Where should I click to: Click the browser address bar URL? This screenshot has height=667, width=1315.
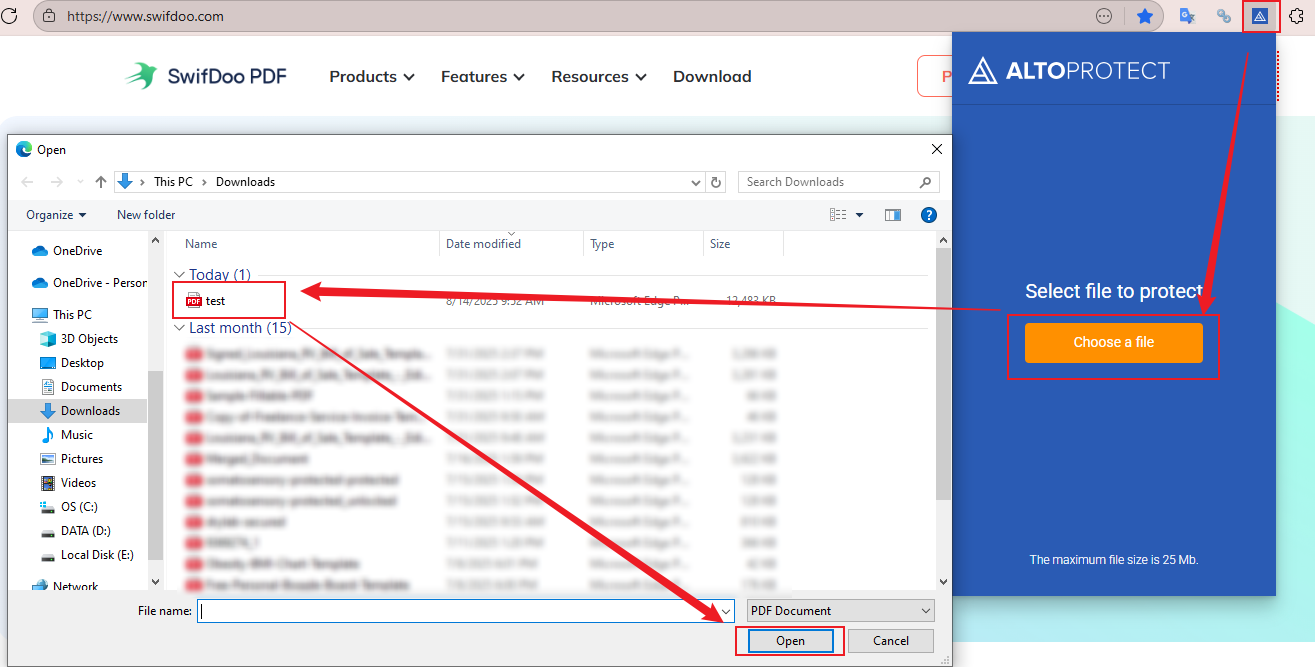tap(146, 16)
